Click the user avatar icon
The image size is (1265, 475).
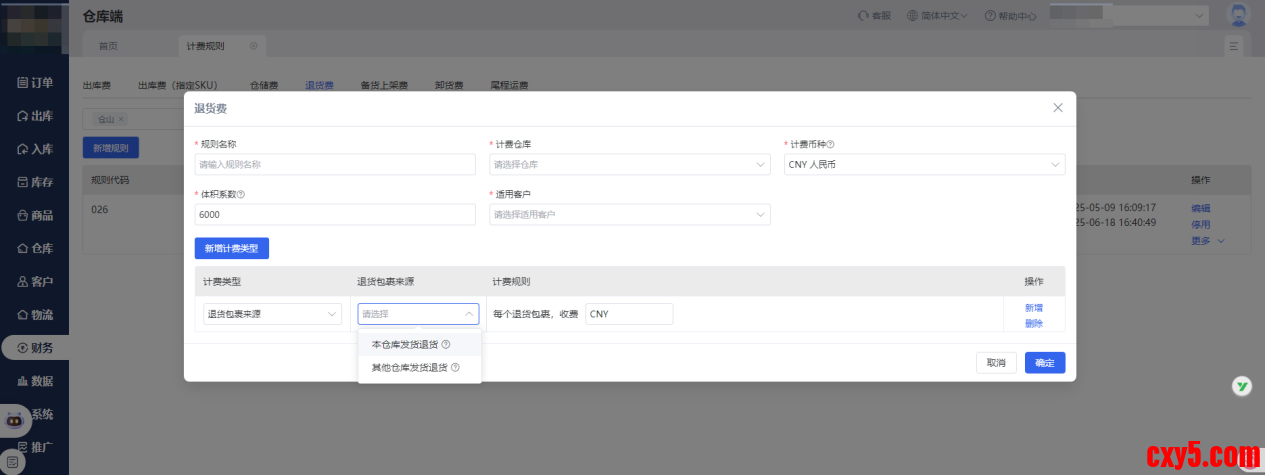point(1238,15)
